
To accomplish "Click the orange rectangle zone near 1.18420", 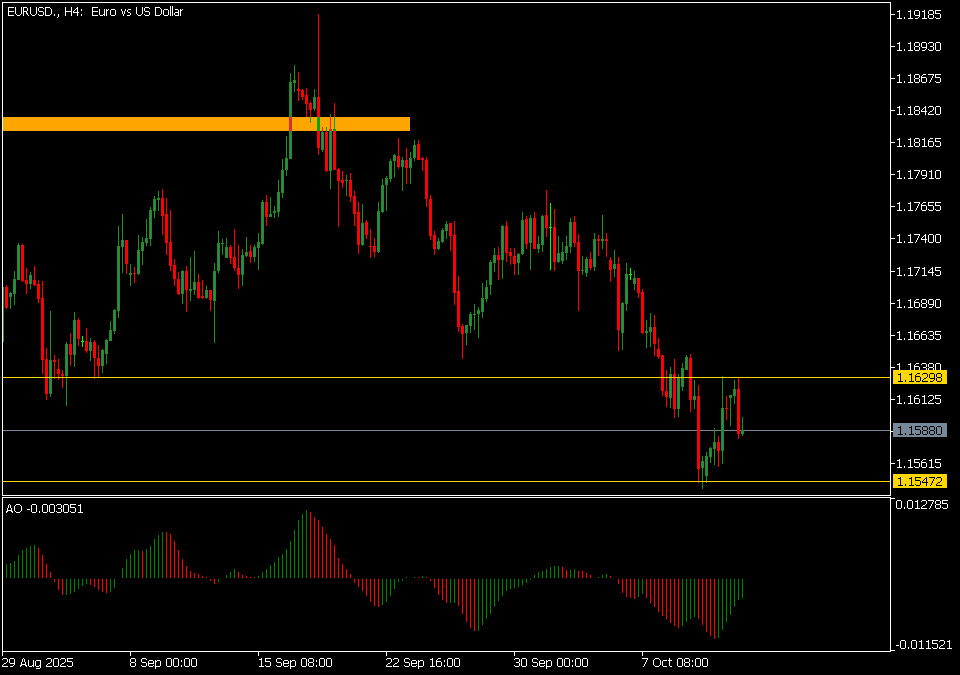I will (x=206, y=124).
